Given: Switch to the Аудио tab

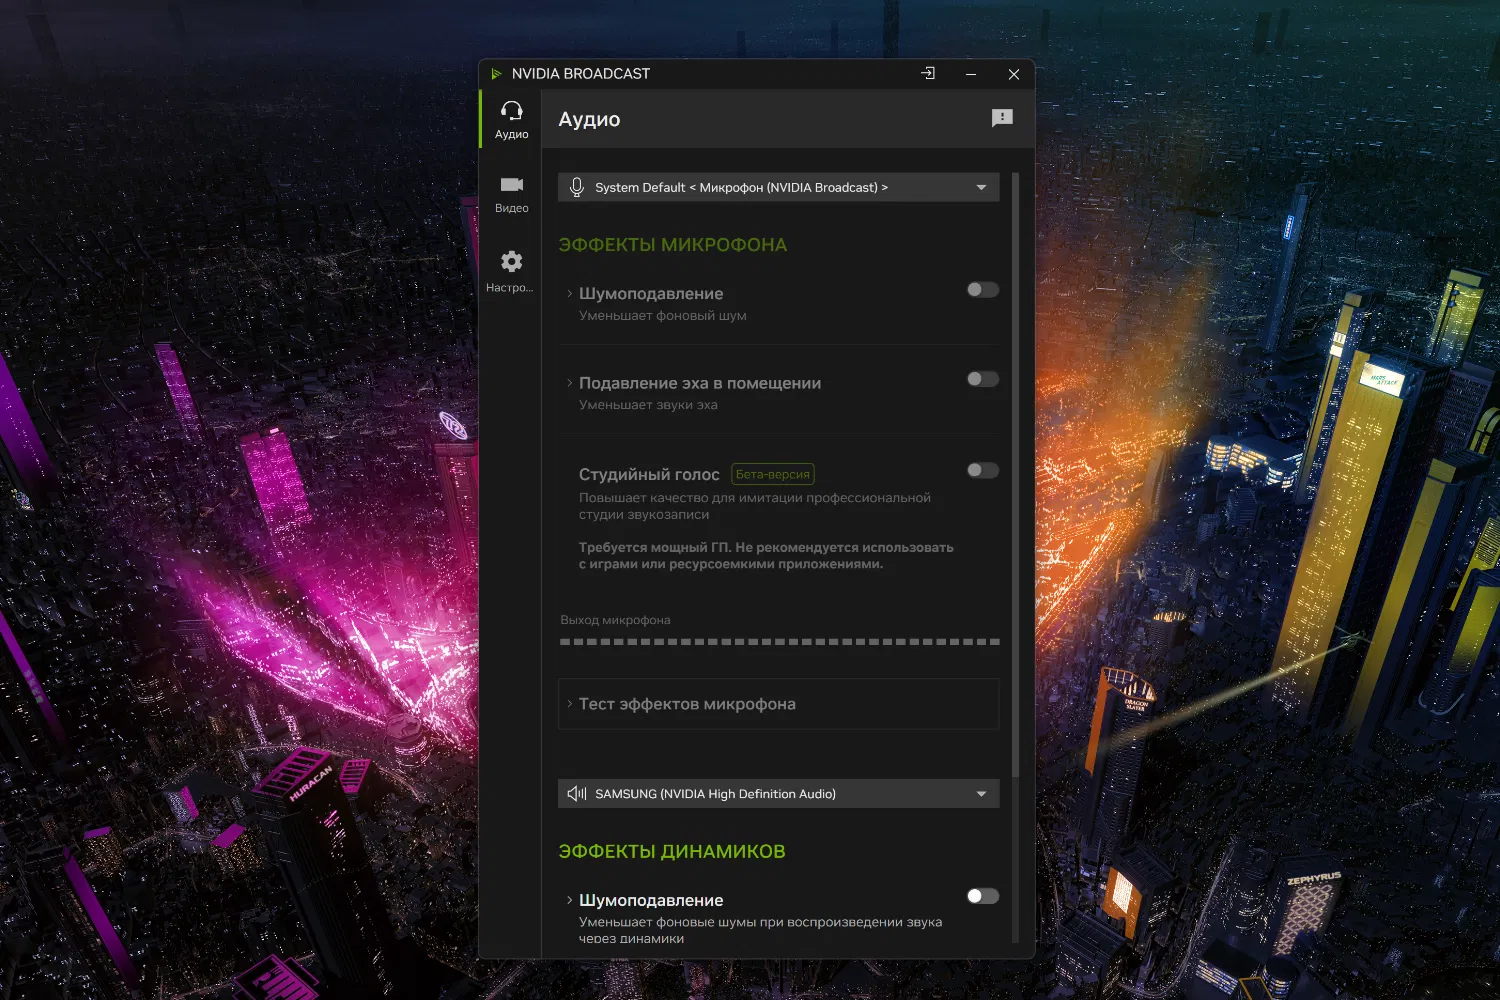Looking at the screenshot, I should coord(511,119).
